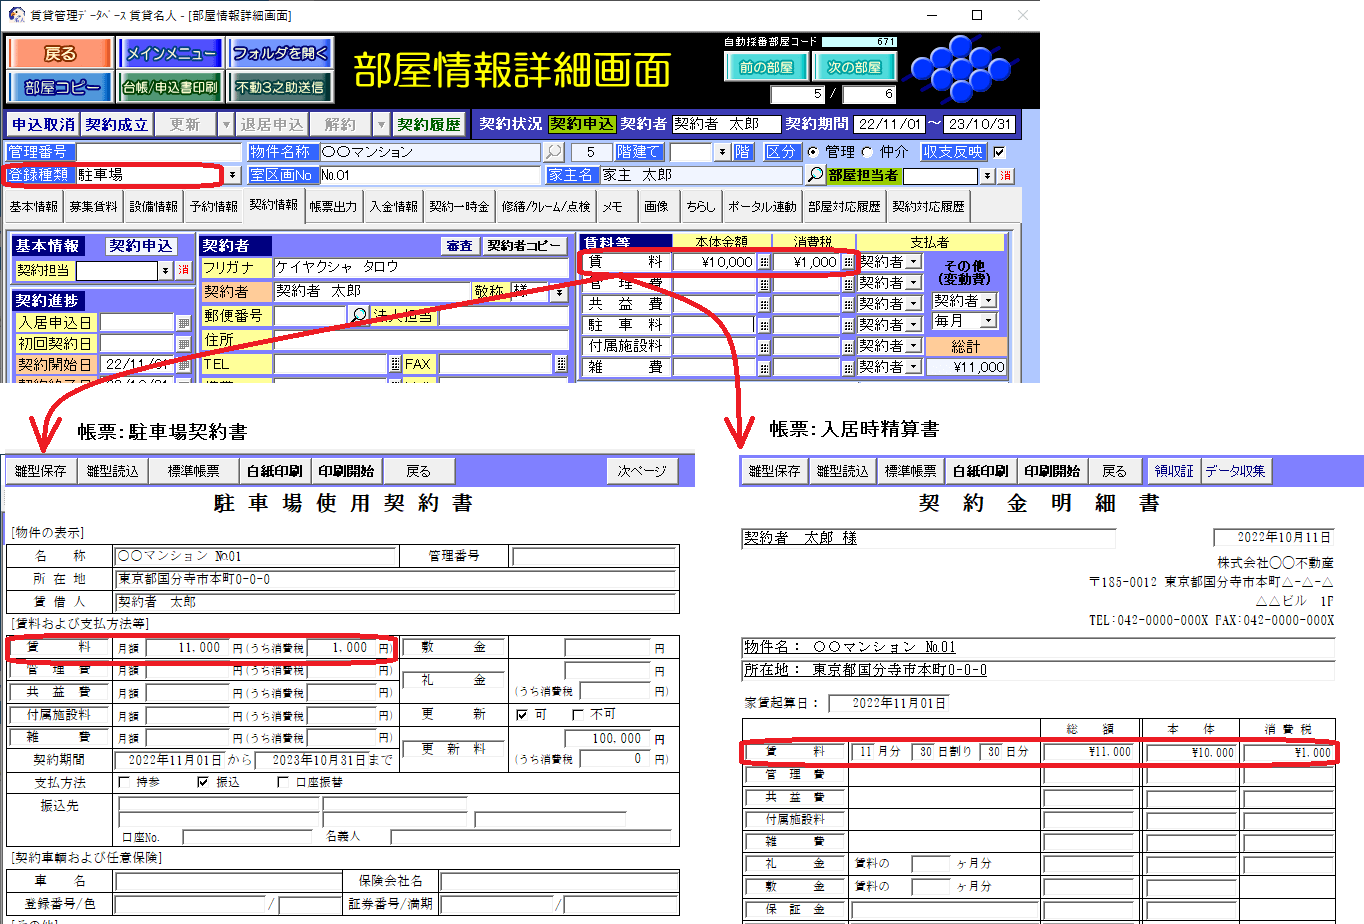Open calculator icon beside 賃料 本体金額 ¥10,000
This screenshot has height=924, width=1364.
click(764, 262)
